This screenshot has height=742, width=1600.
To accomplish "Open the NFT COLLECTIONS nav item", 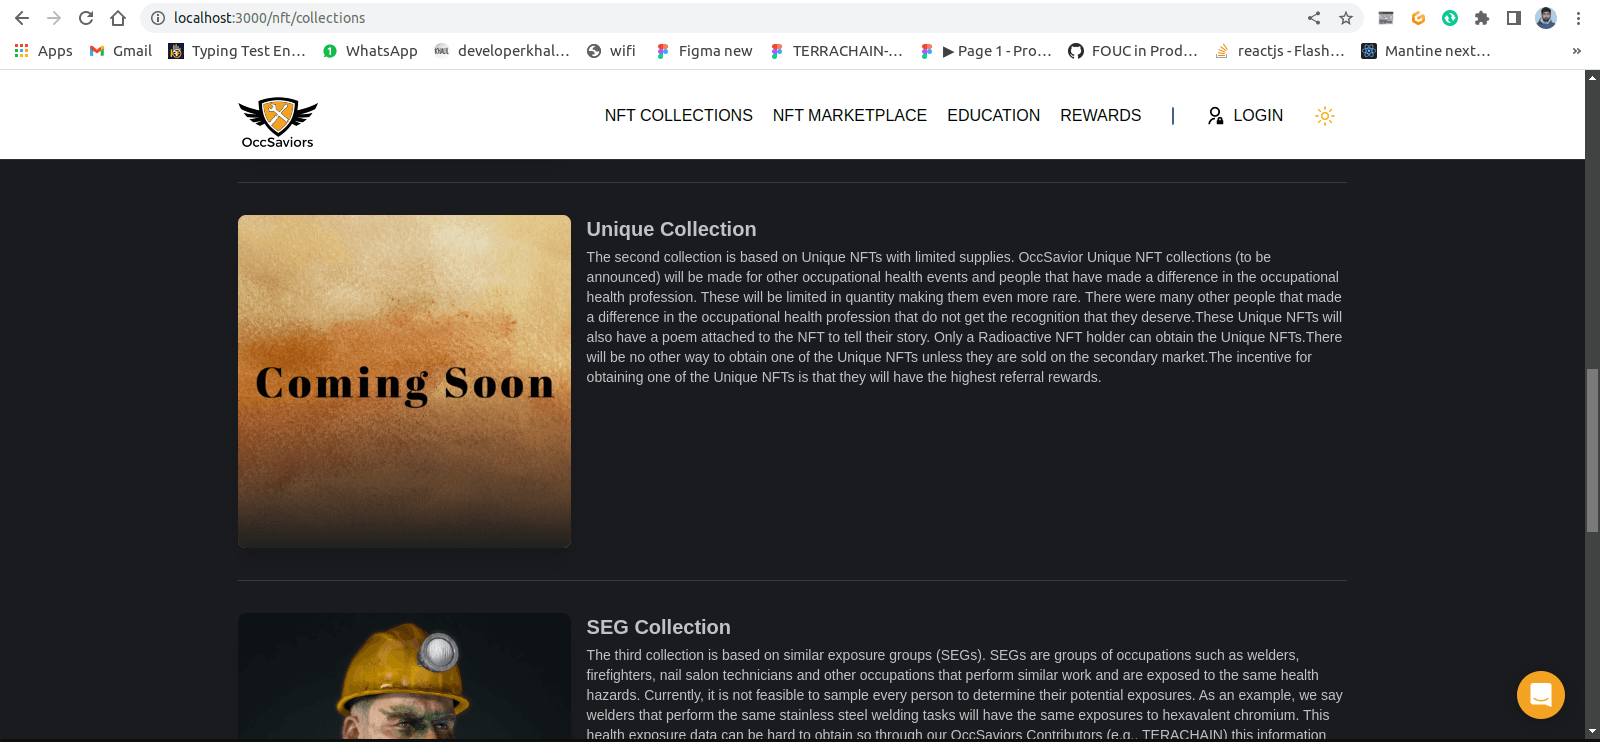I will (678, 116).
